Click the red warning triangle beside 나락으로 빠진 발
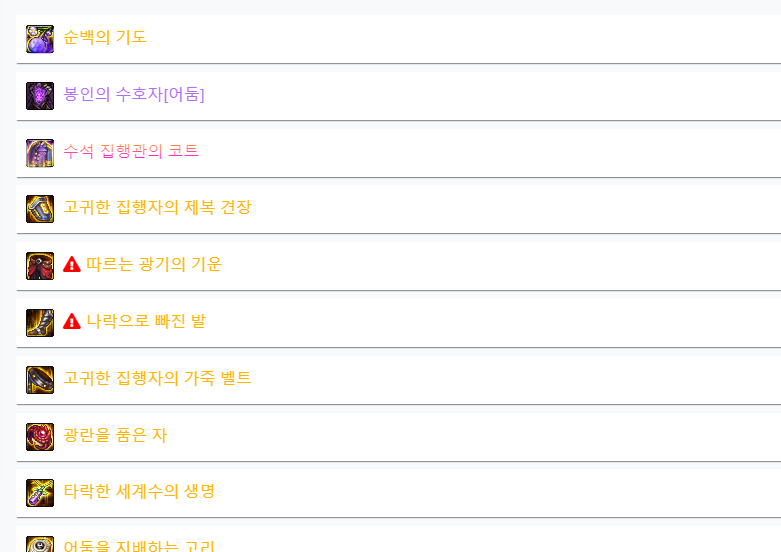 (72, 321)
